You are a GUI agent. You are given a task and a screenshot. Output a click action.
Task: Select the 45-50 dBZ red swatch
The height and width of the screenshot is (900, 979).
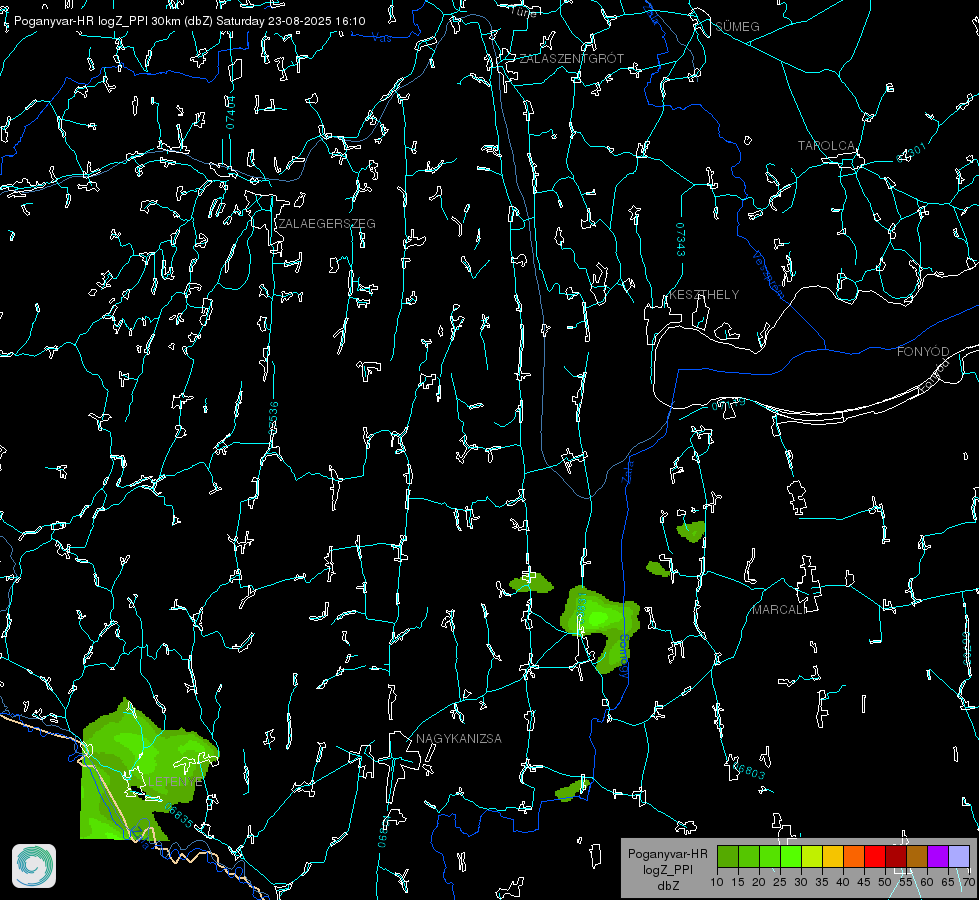pyautogui.click(x=875, y=856)
